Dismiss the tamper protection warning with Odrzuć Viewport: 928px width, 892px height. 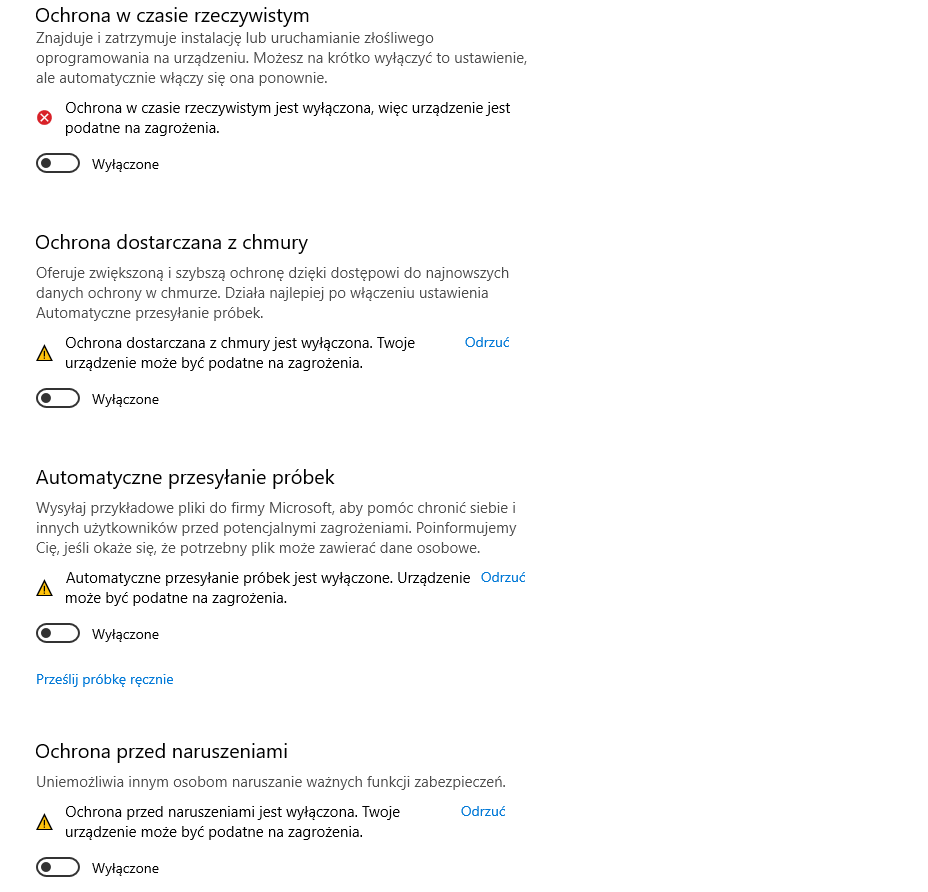pos(483,811)
